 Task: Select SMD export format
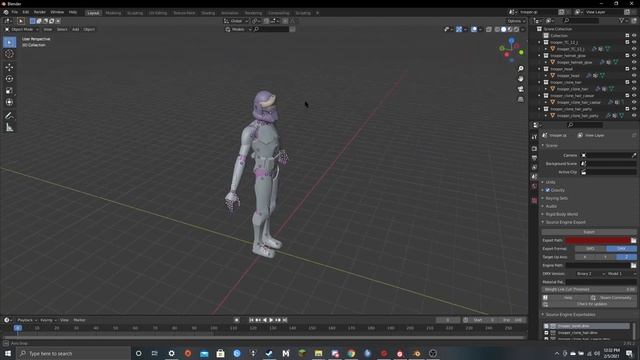[x=590, y=249]
